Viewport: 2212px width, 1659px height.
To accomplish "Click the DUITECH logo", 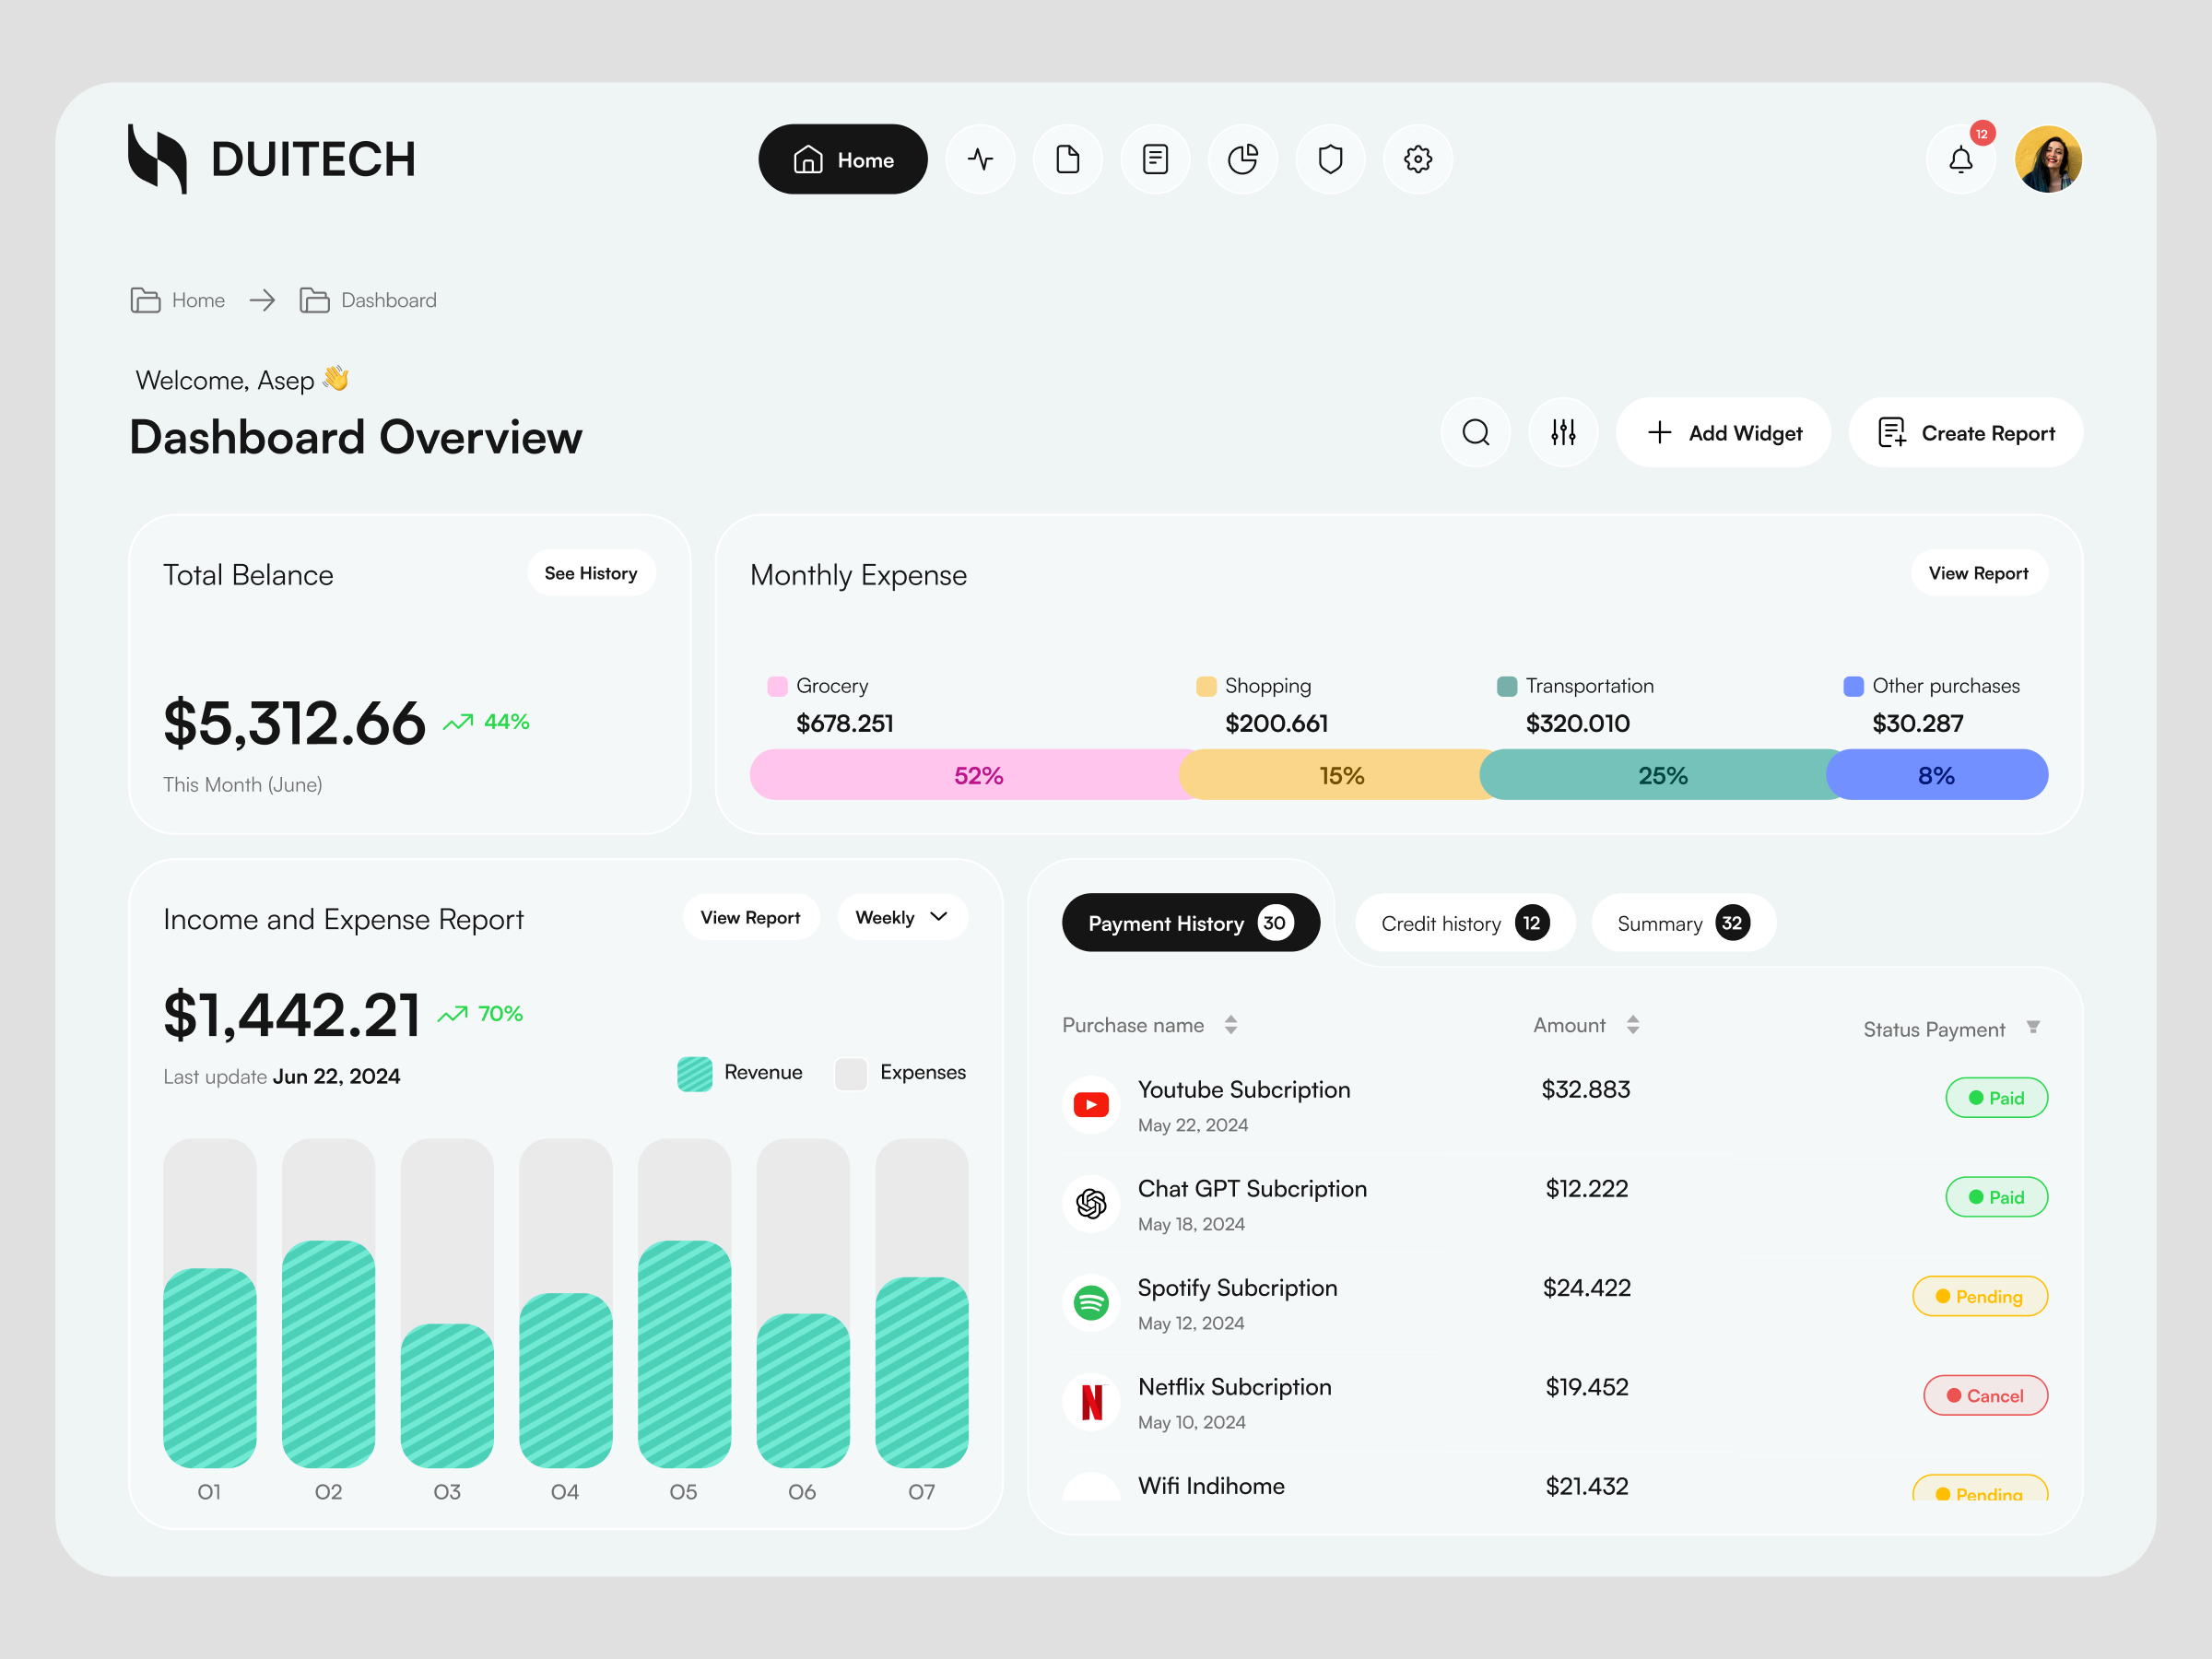I will (271, 157).
